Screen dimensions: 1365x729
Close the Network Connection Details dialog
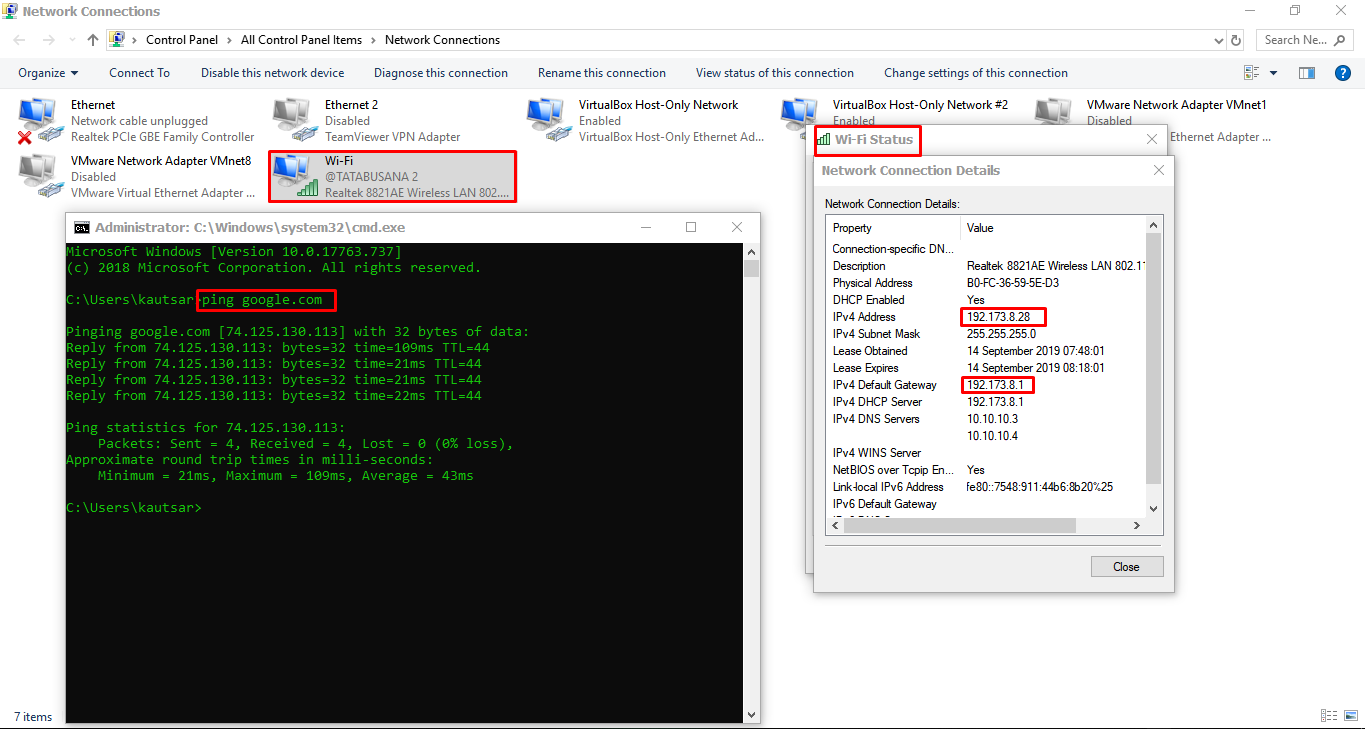coord(1158,171)
